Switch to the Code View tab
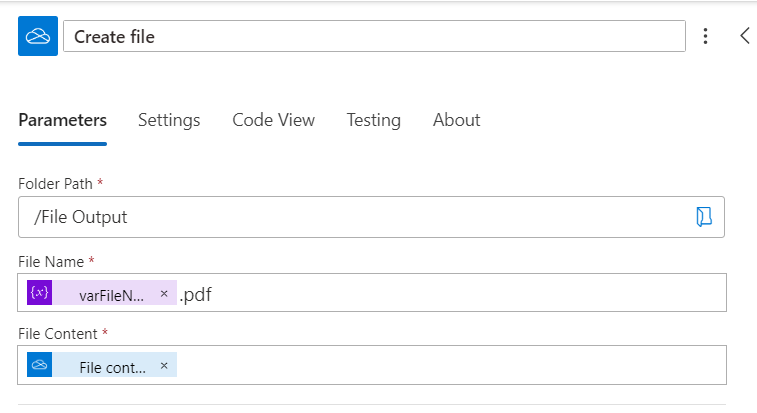The height and width of the screenshot is (413, 757). tap(273, 120)
